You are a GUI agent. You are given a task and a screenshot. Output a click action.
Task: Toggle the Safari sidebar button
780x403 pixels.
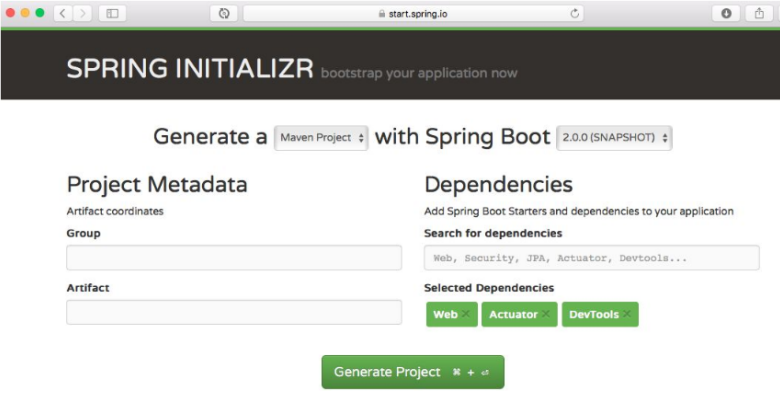[112, 13]
